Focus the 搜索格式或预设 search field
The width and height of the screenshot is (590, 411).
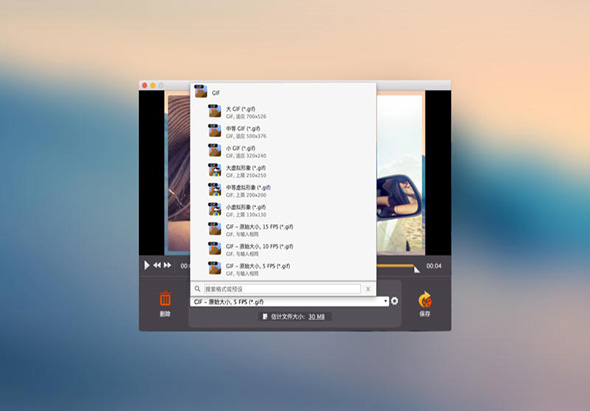[282, 289]
